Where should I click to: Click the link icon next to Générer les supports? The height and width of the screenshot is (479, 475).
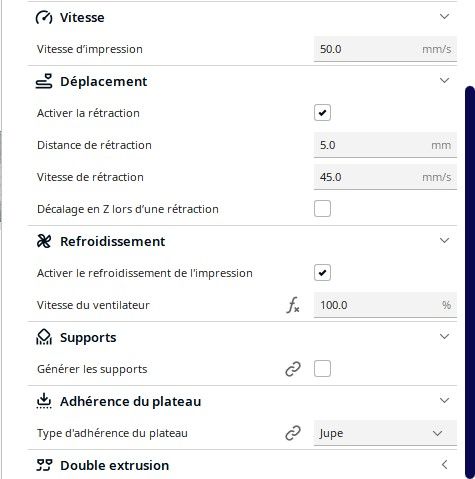click(293, 369)
